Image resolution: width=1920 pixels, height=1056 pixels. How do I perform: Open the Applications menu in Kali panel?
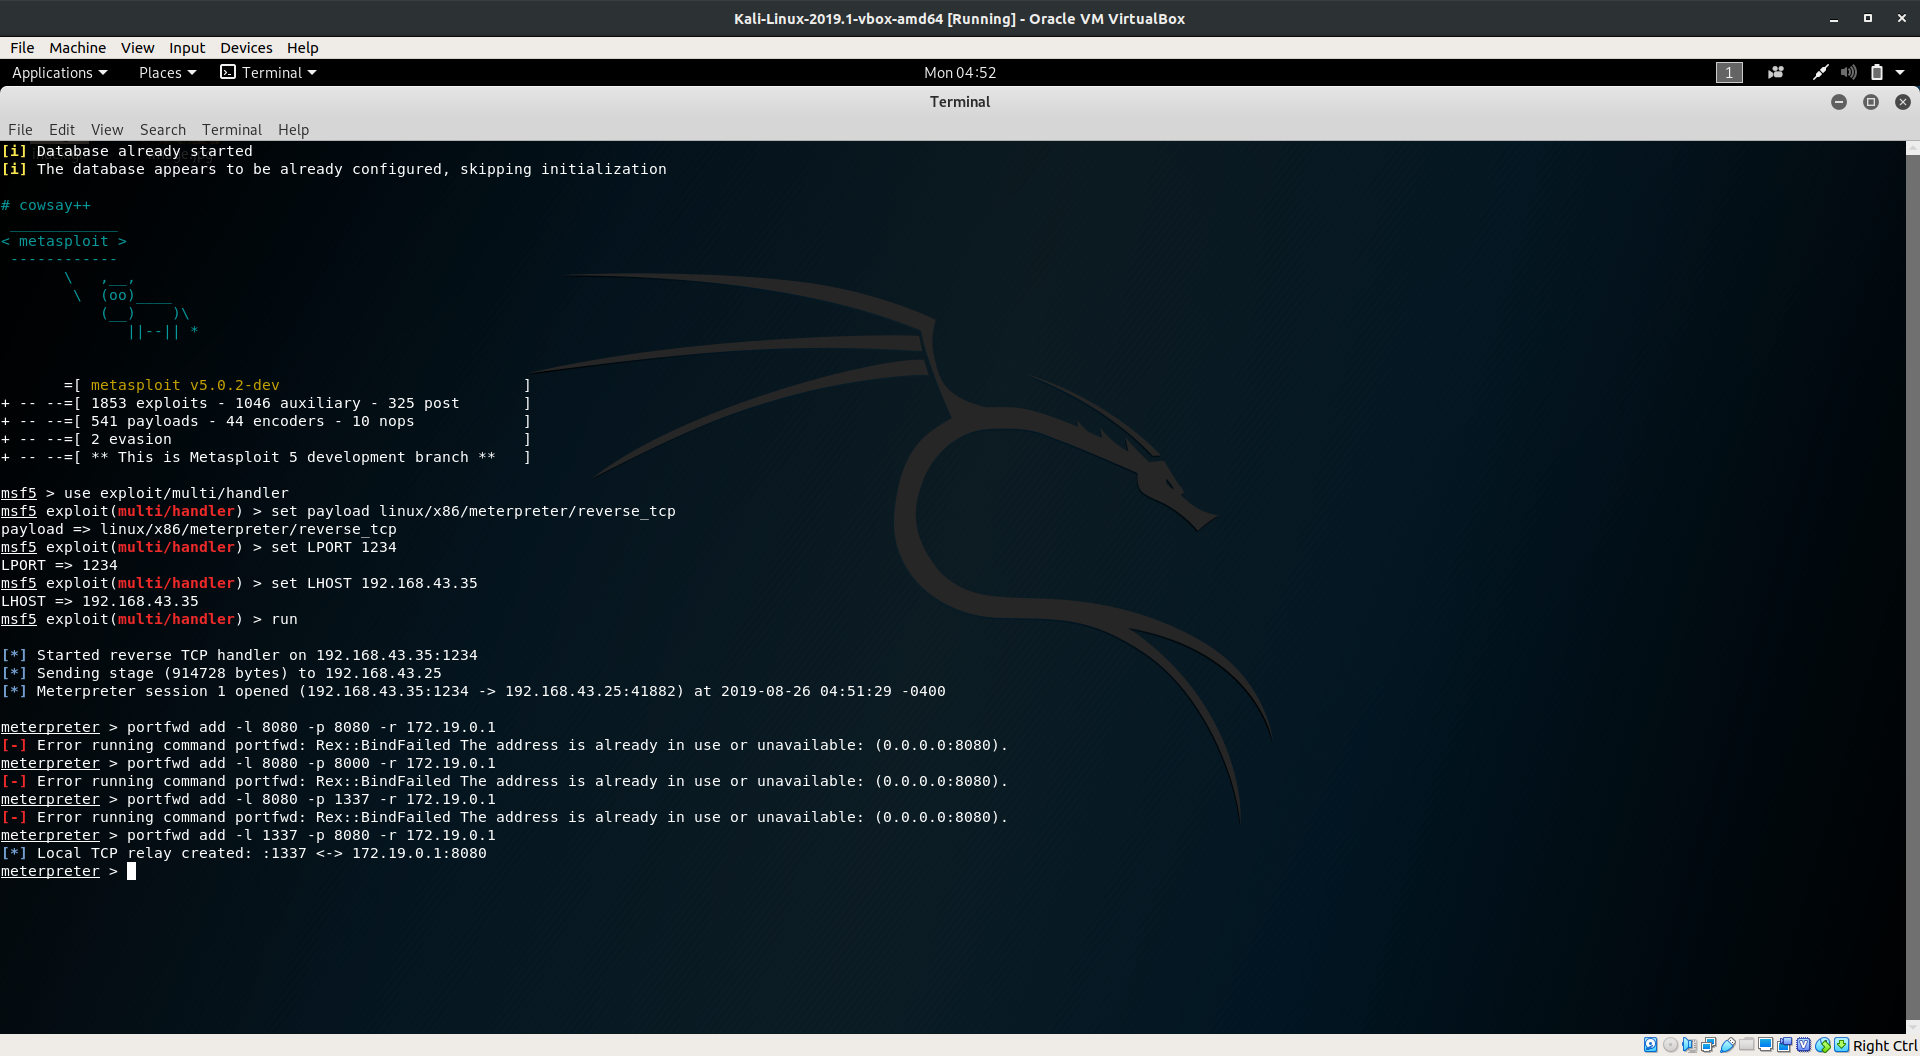tap(59, 73)
